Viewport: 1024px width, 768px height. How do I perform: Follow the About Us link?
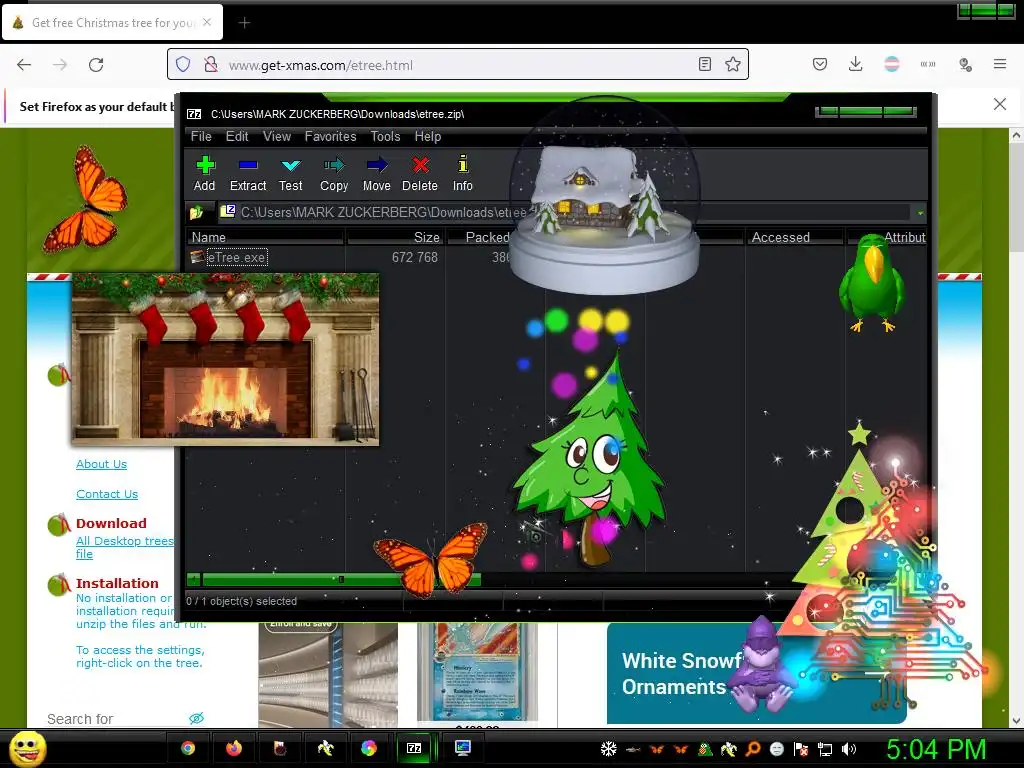(x=101, y=464)
